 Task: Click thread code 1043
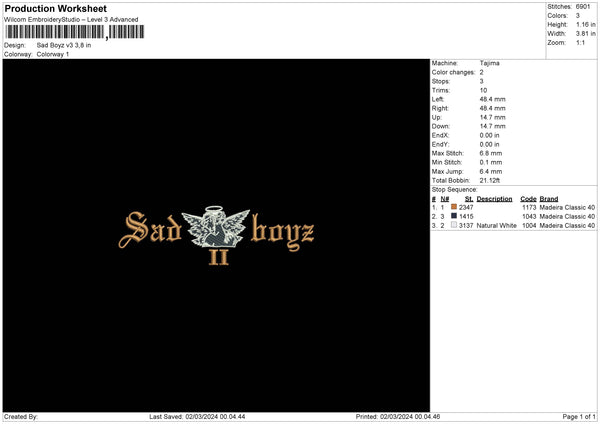pos(529,217)
